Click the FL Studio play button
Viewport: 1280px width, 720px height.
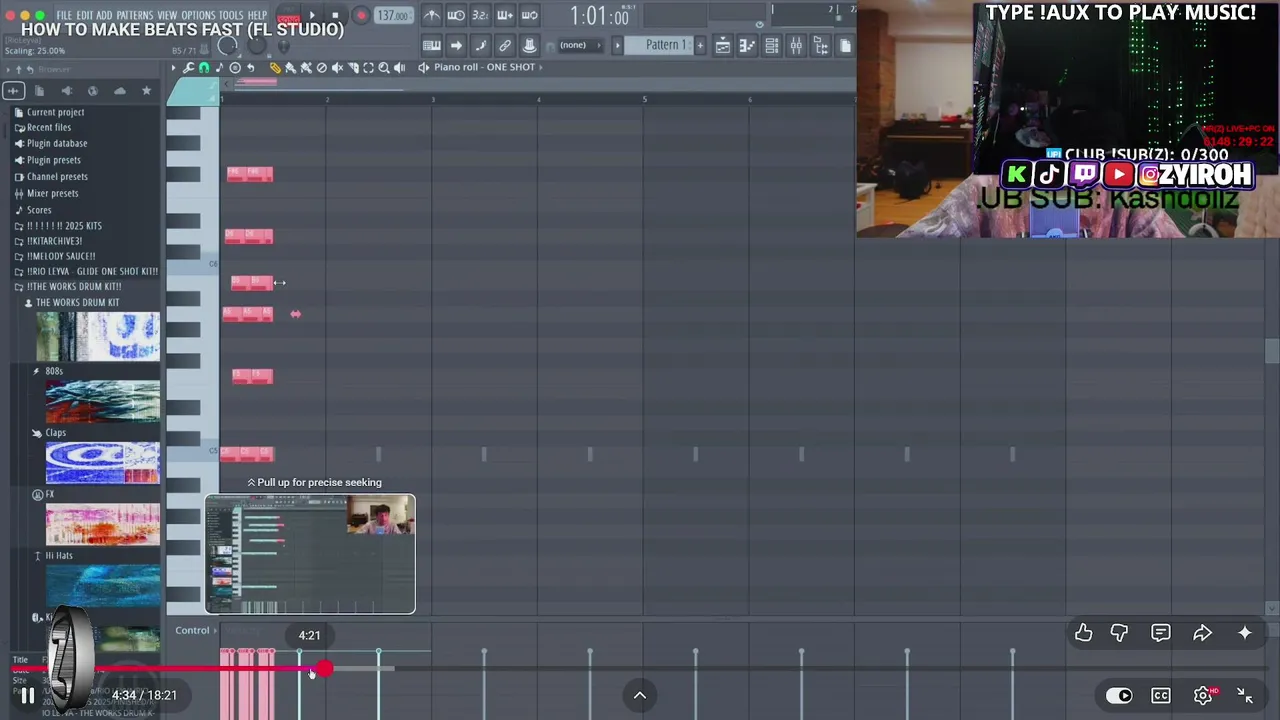(312, 15)
